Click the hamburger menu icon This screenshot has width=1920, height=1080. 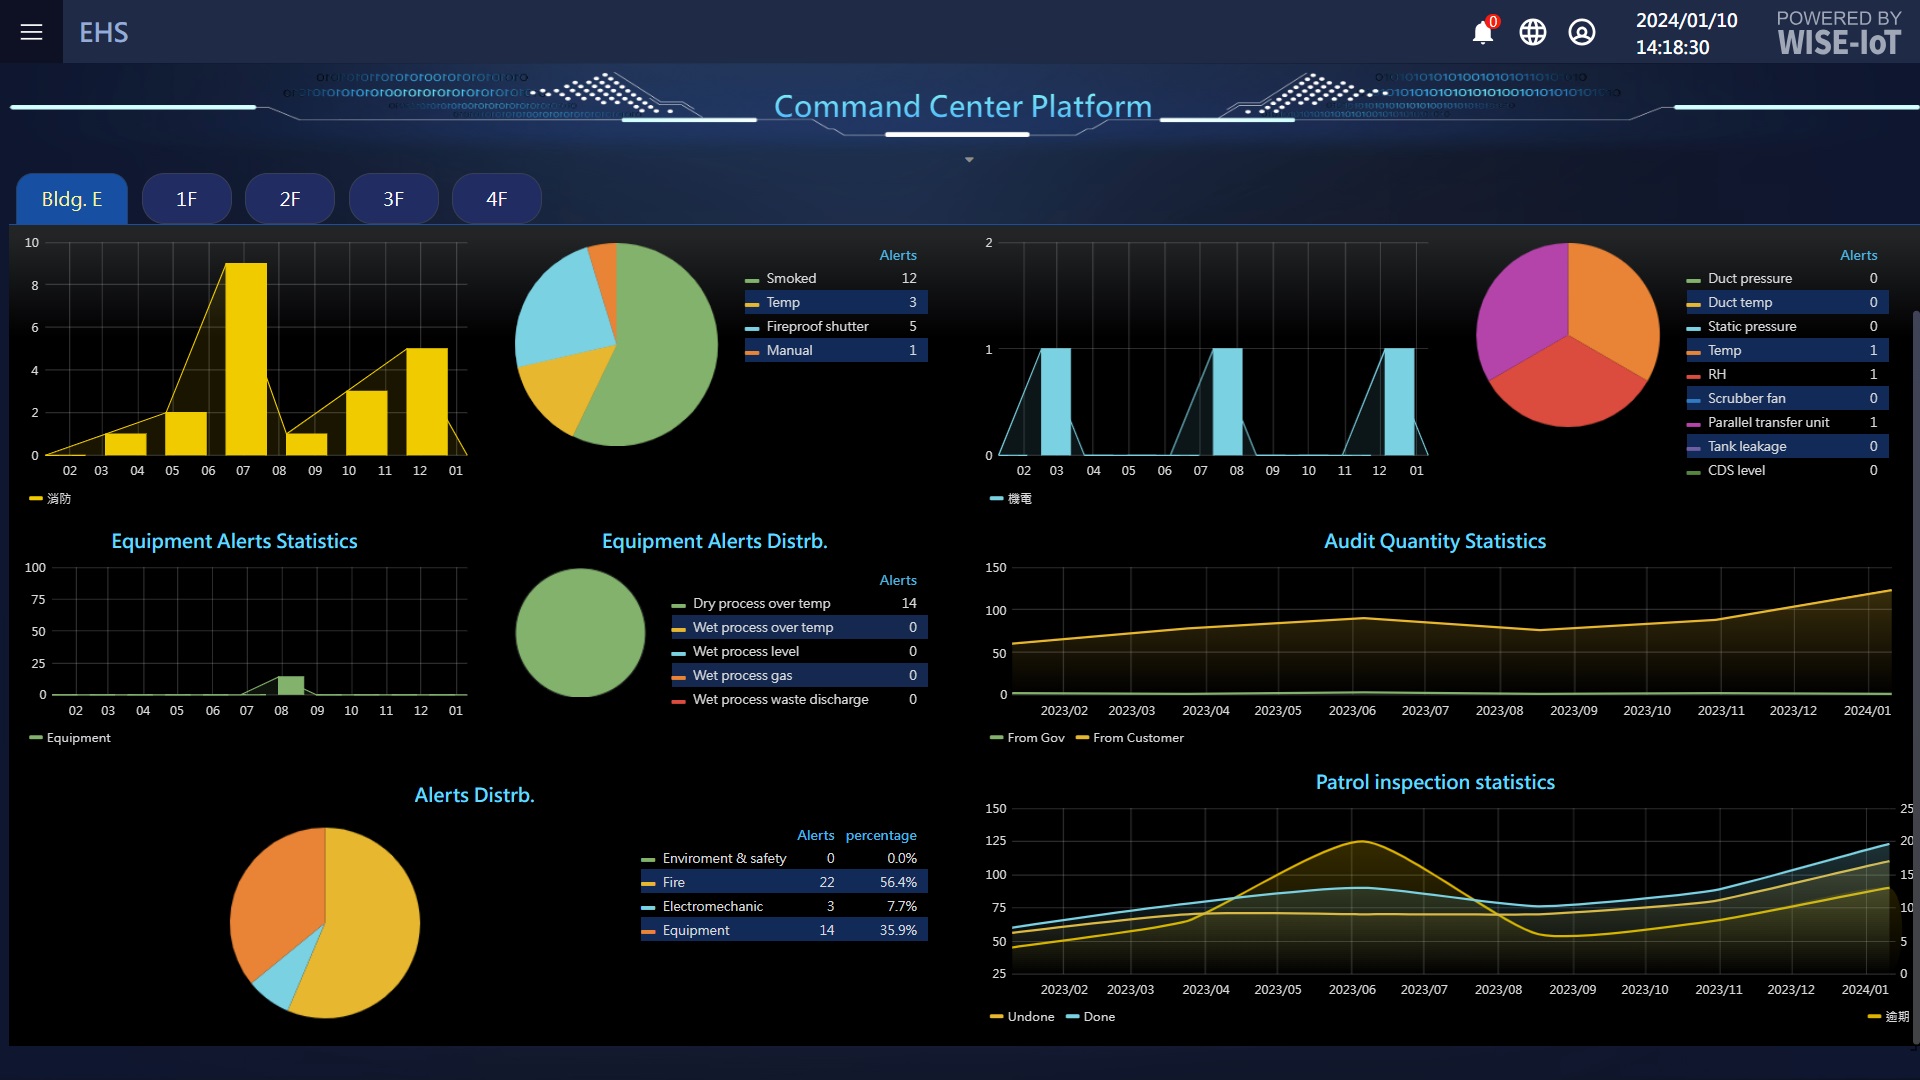click(x=32, y=30)
